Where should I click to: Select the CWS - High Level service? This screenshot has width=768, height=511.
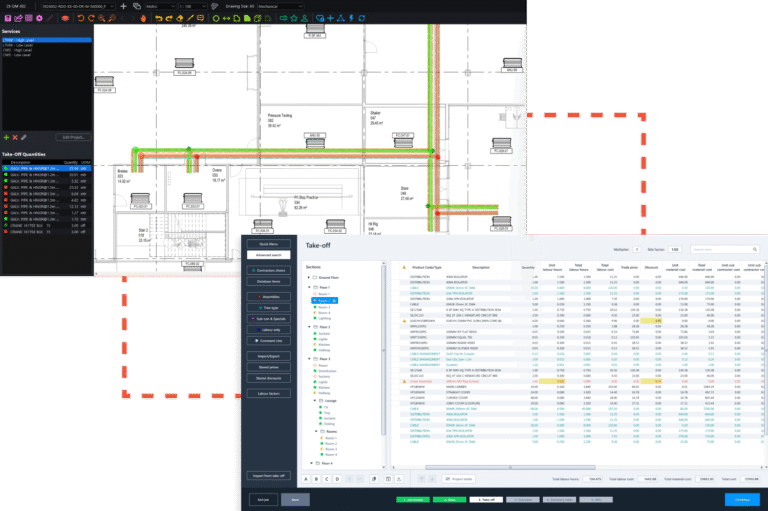(18, 50)
